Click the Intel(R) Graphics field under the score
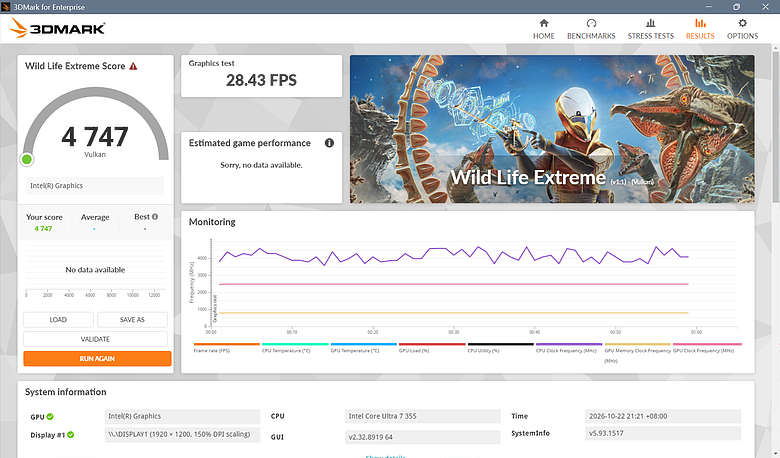 [95, 186]
